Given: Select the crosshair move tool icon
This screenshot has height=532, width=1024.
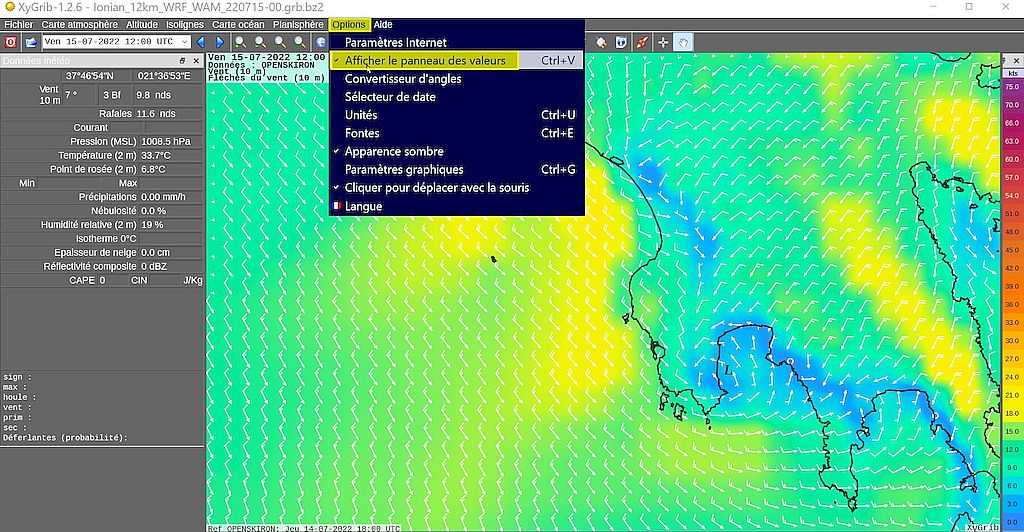Looking at the screenshot, I should [663, 42].
